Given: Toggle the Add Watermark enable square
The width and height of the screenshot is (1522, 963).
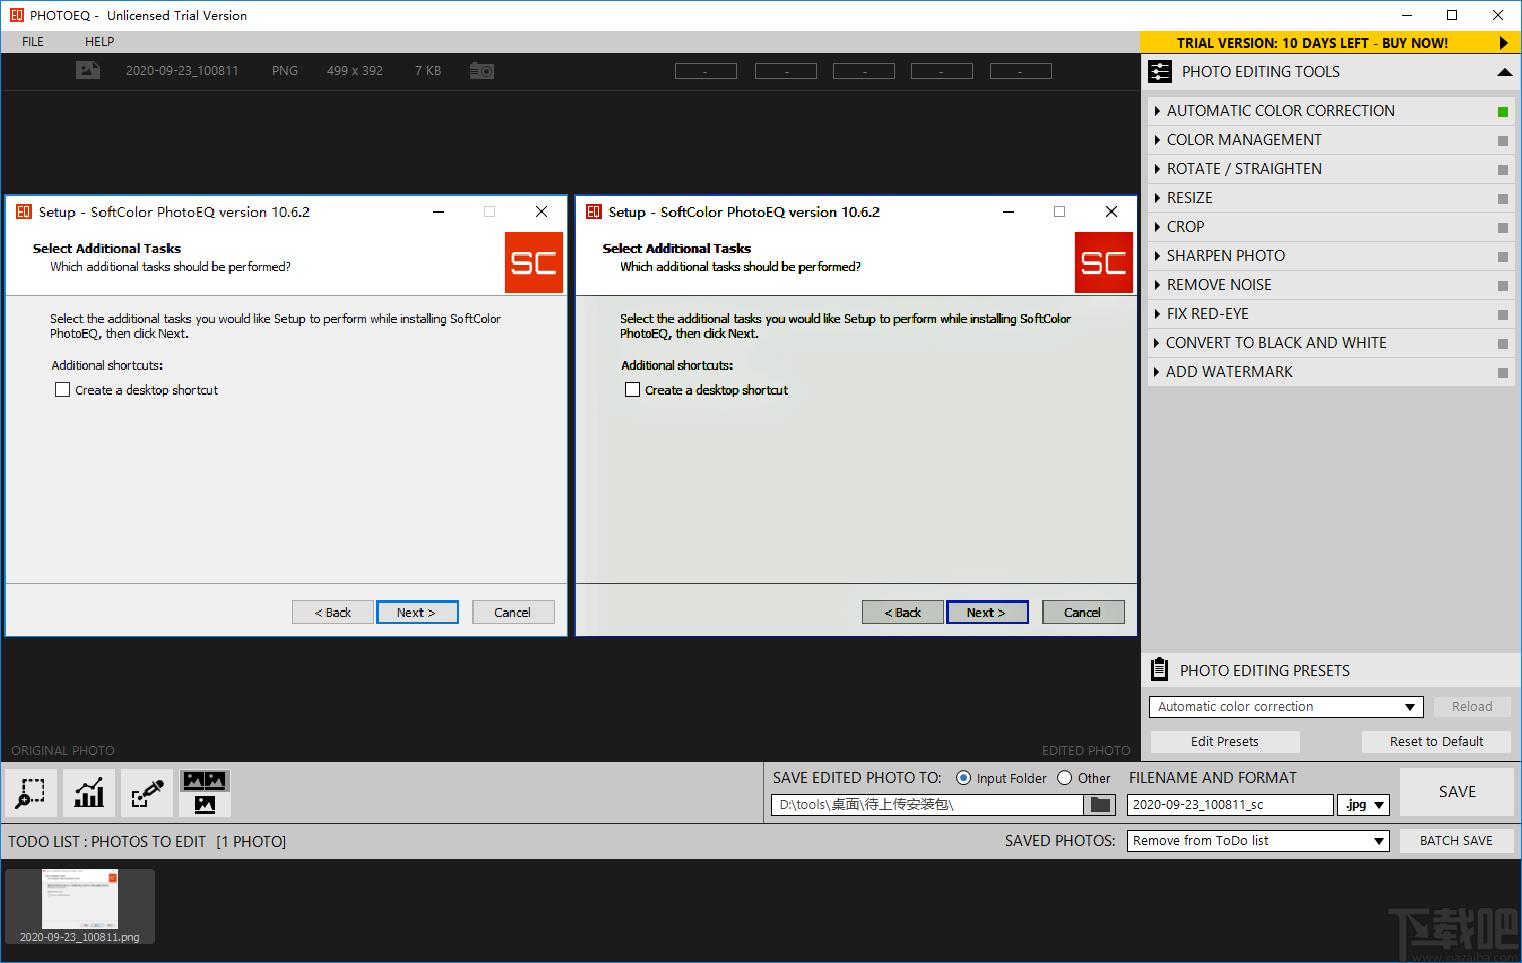Looking at the screenshot, I should click(1503, 373).
